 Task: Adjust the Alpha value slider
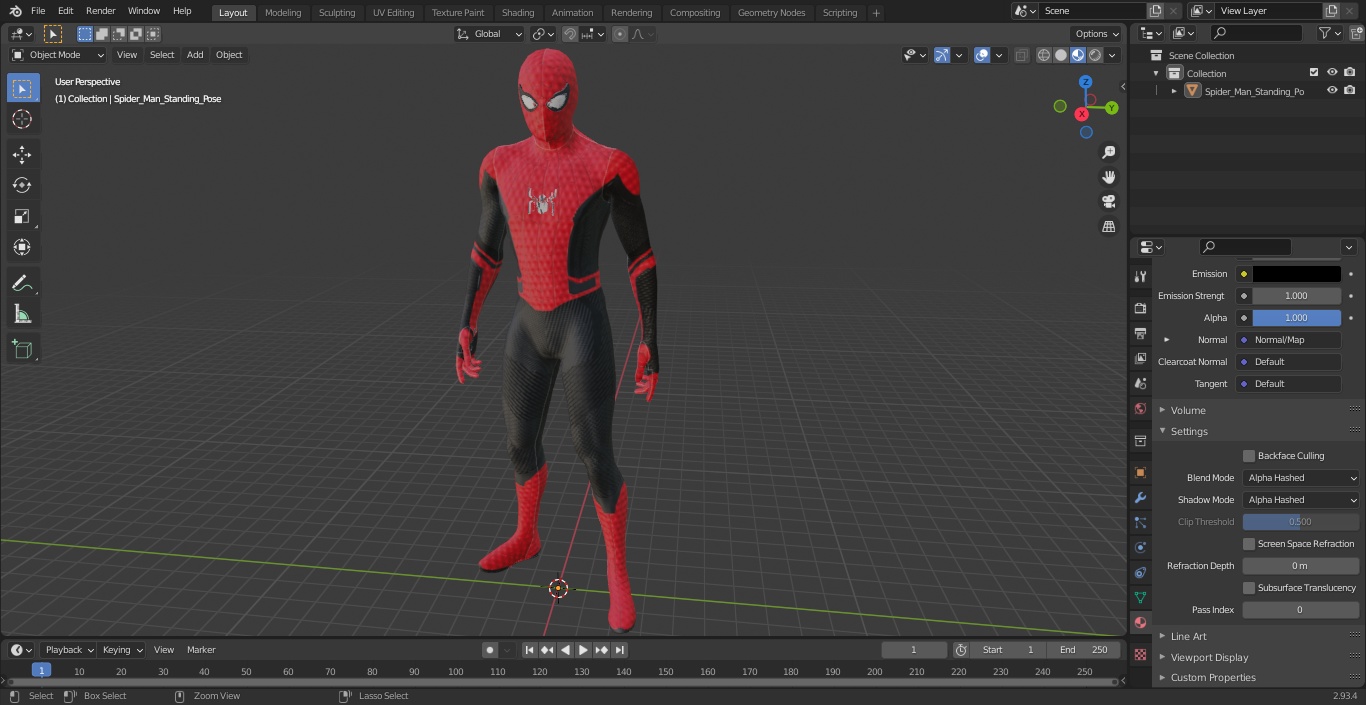1296,318
